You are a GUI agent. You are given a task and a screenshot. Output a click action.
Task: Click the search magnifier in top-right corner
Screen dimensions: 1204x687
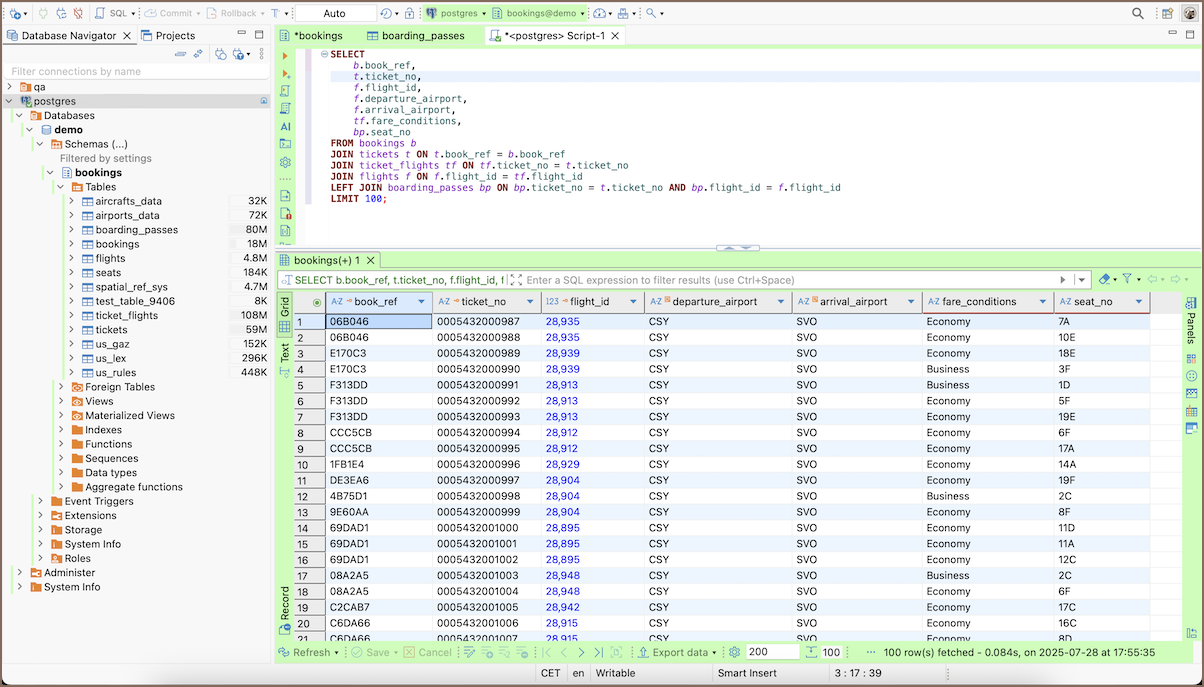[1138, 14]
